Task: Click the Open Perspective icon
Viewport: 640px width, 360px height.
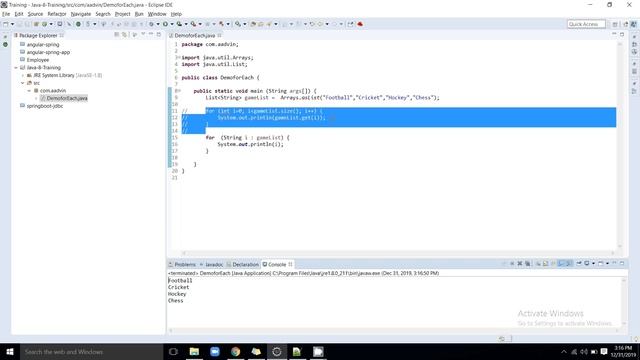Action: point(615,24)
